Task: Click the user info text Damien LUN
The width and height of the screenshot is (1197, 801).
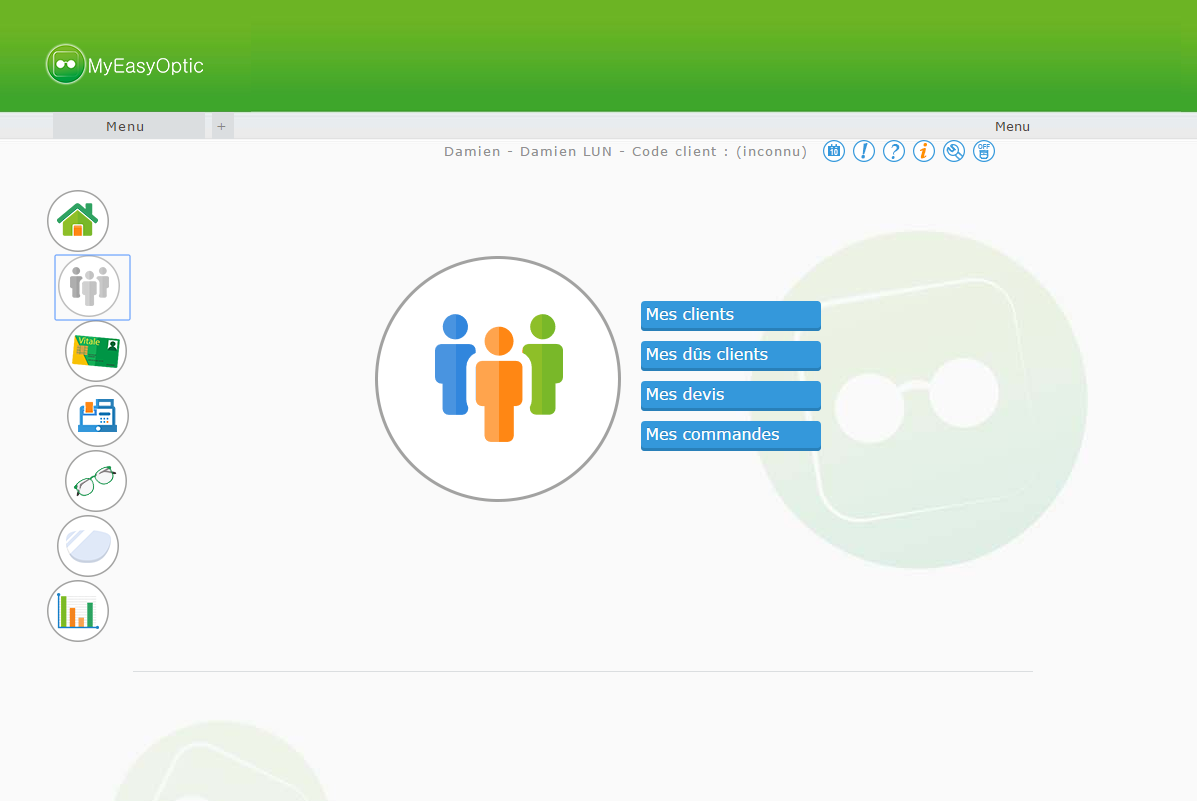Action: (566, 151)
